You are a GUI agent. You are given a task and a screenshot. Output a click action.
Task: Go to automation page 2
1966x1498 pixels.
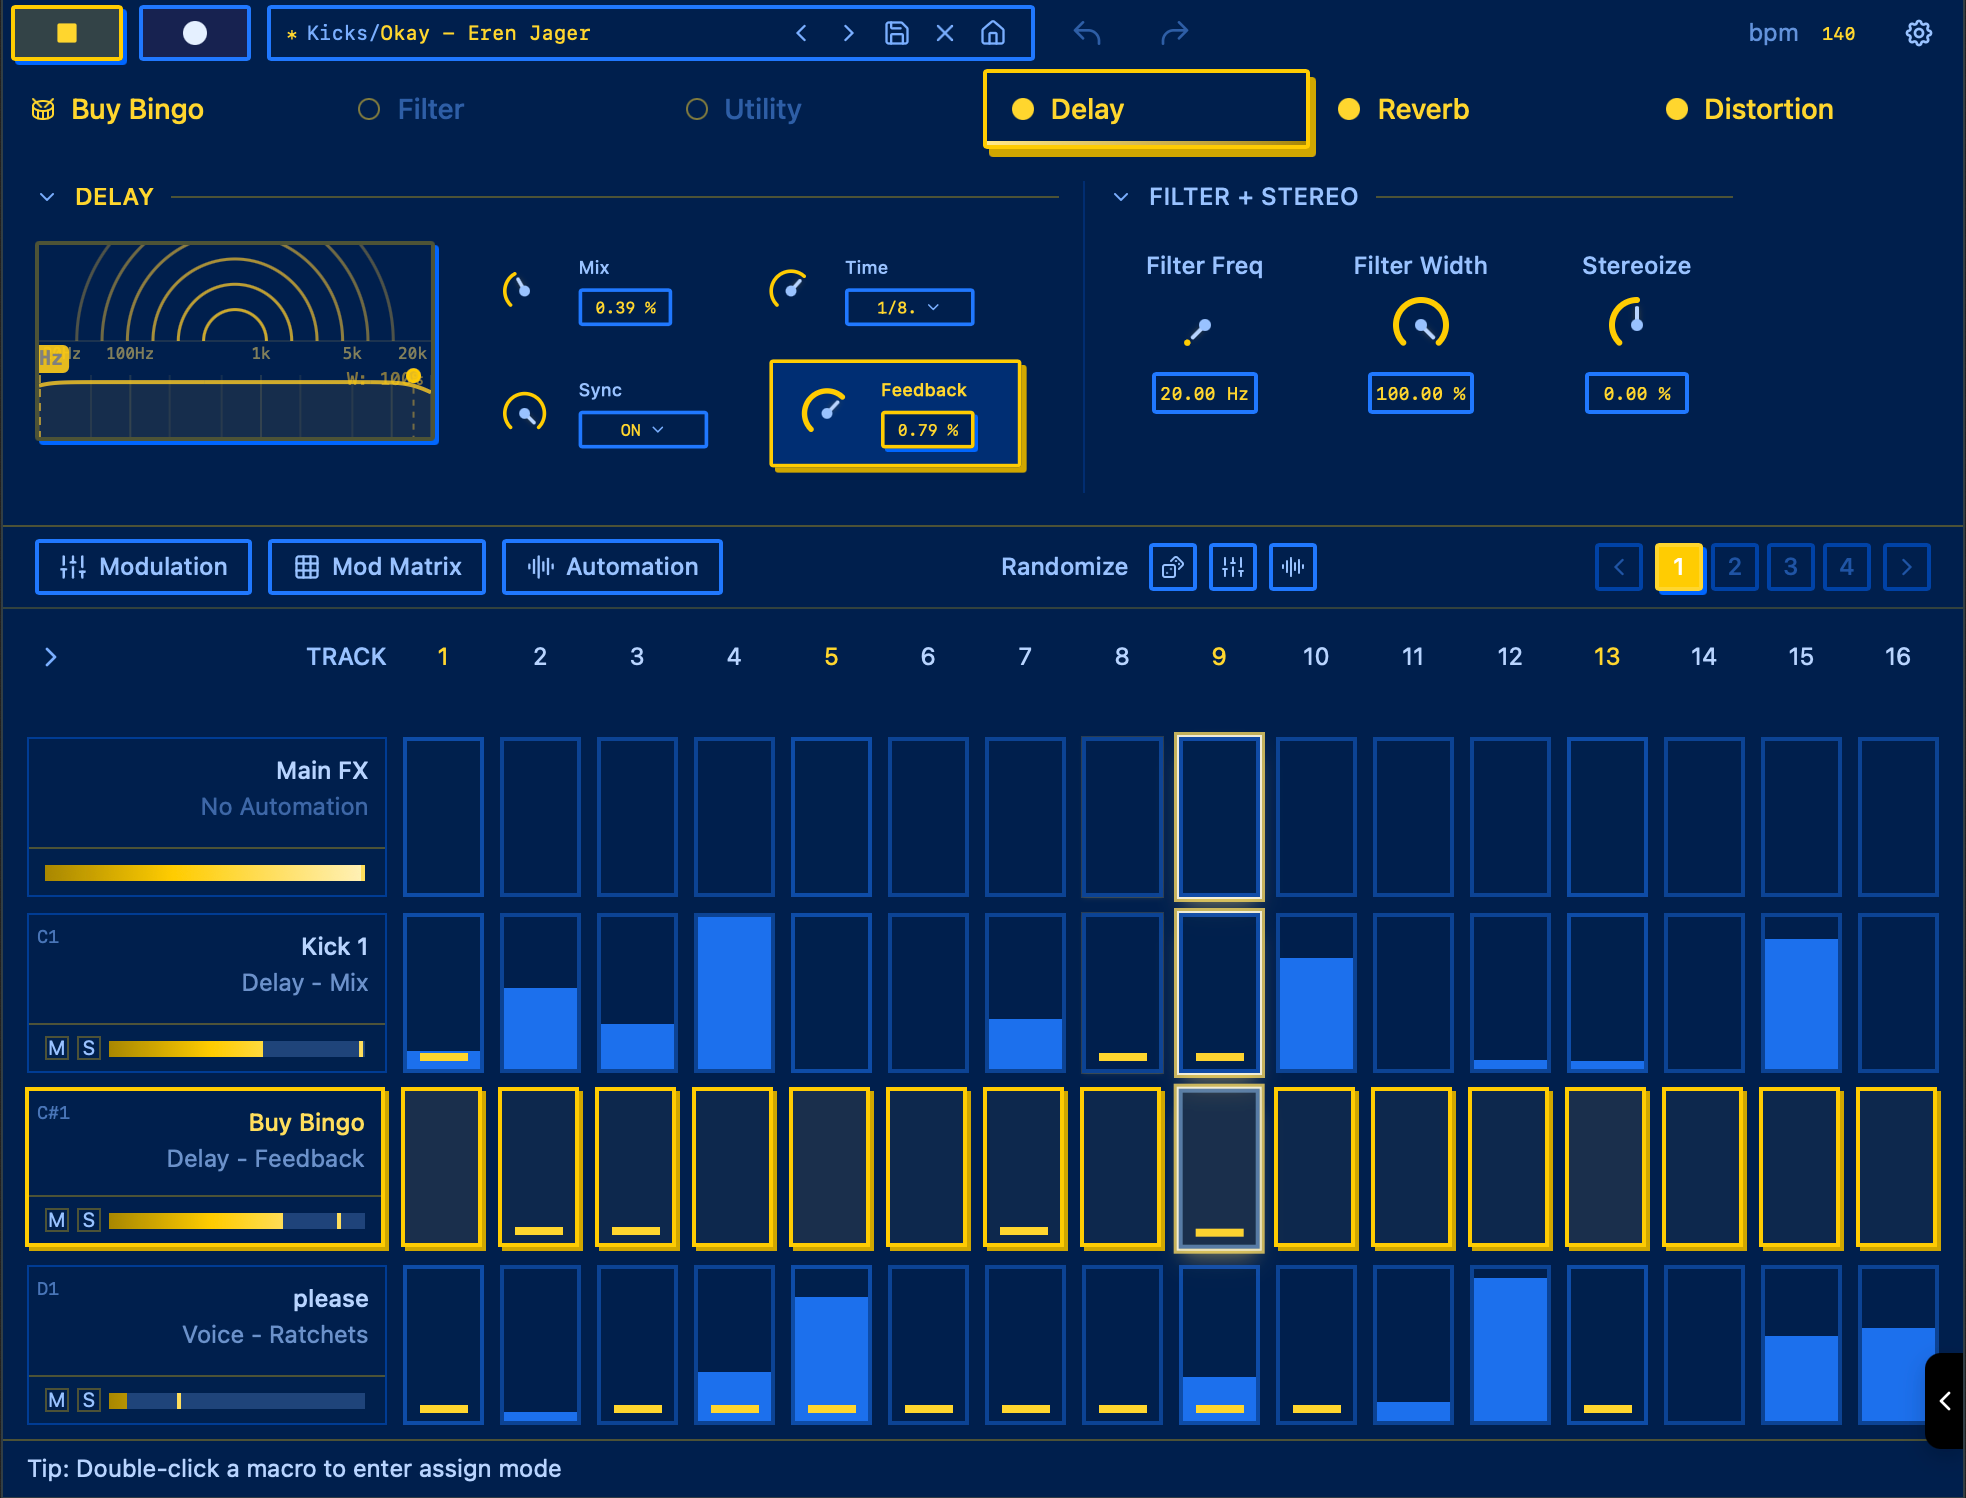(1735, 567)
